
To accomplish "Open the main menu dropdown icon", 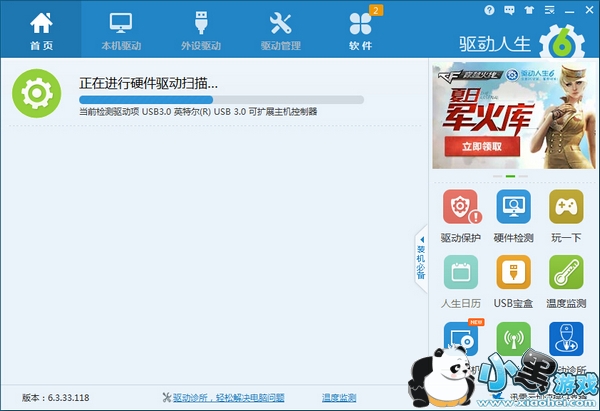I will coord(549,10).
